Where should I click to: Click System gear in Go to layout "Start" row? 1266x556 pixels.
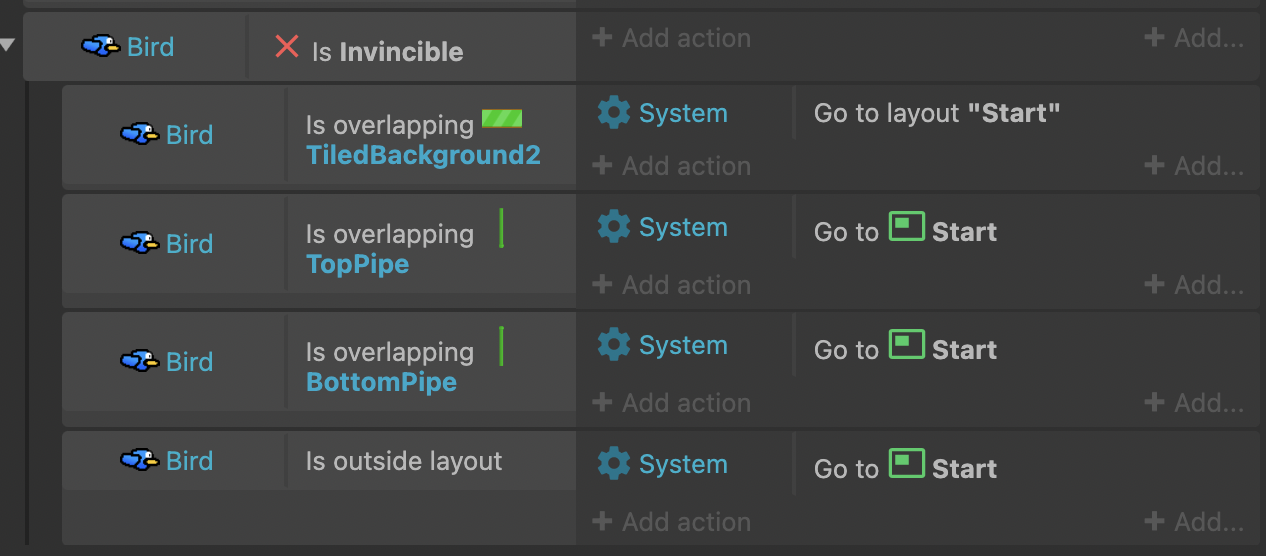click(x=614, y=113)
